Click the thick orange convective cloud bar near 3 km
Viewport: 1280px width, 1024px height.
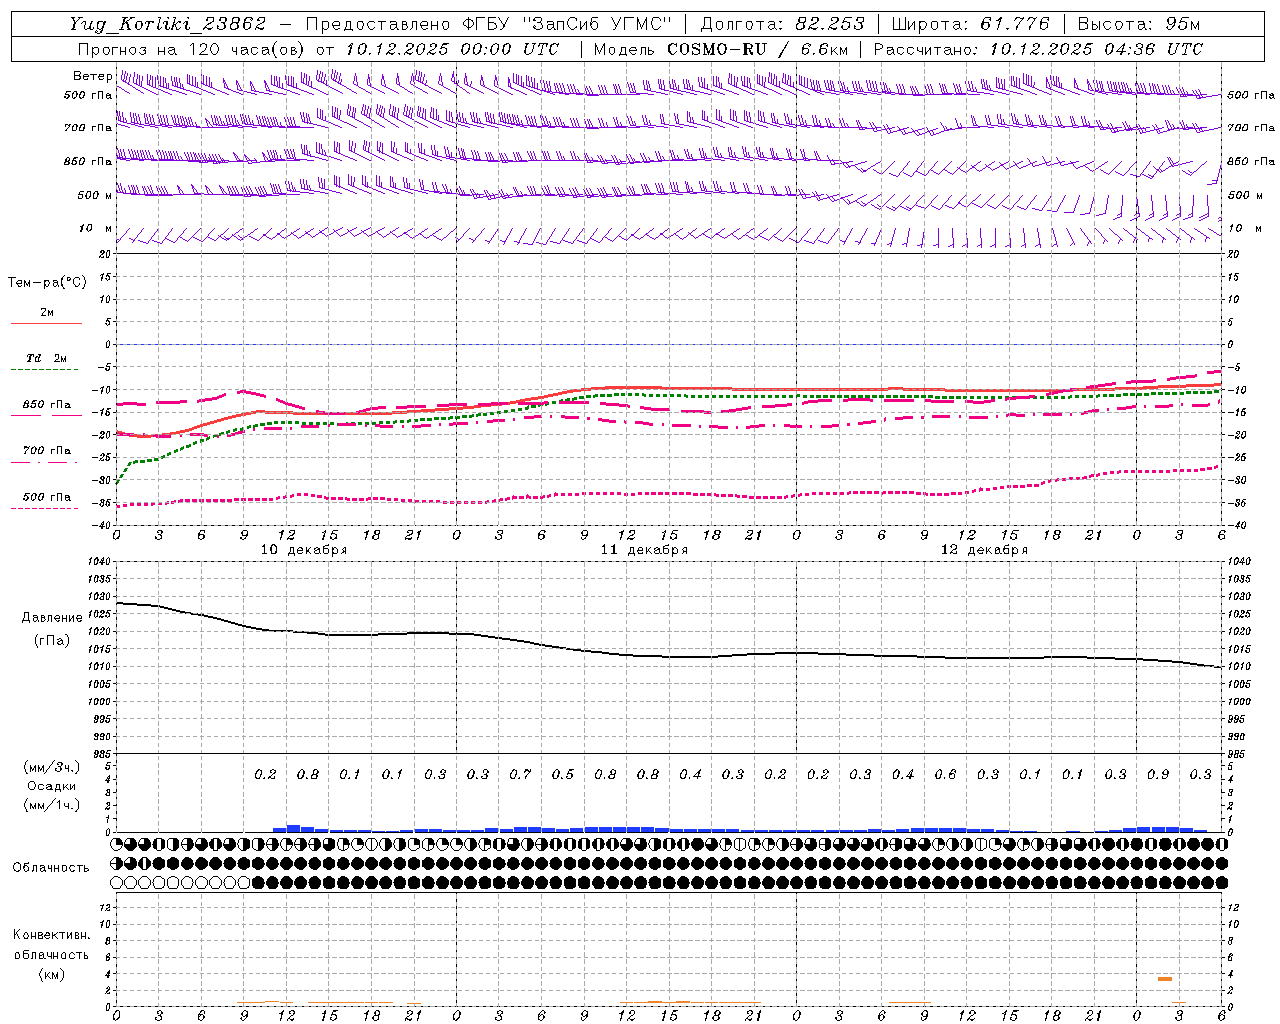coord(1165,979)
